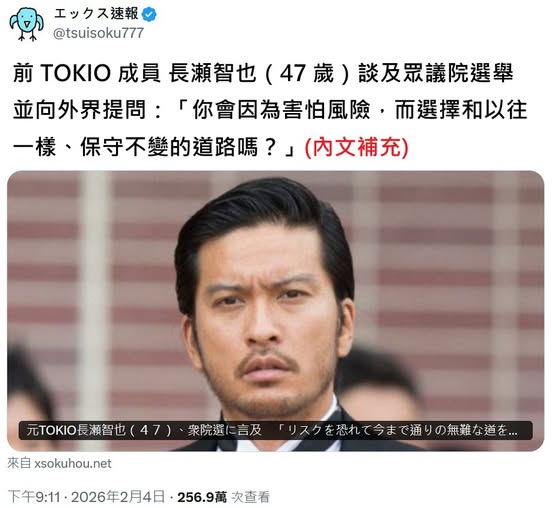Open the blue bird profile avatar
Viewport: 552px width, 508px height.
(27, 24)
